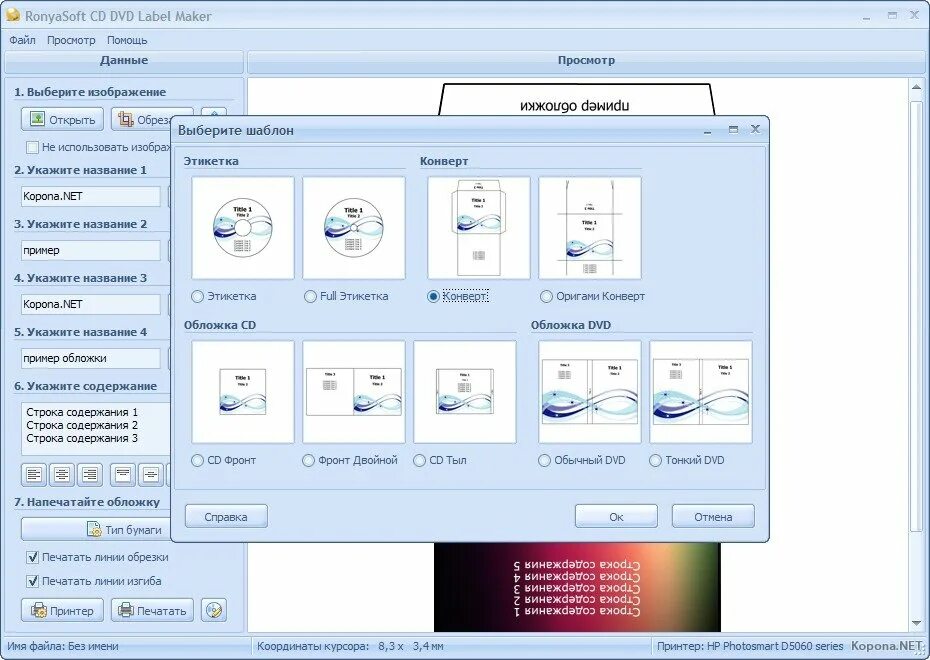Click the Принтер printer setup icon
The width and height of the screenshot is (930, 660).
point(39,610)
